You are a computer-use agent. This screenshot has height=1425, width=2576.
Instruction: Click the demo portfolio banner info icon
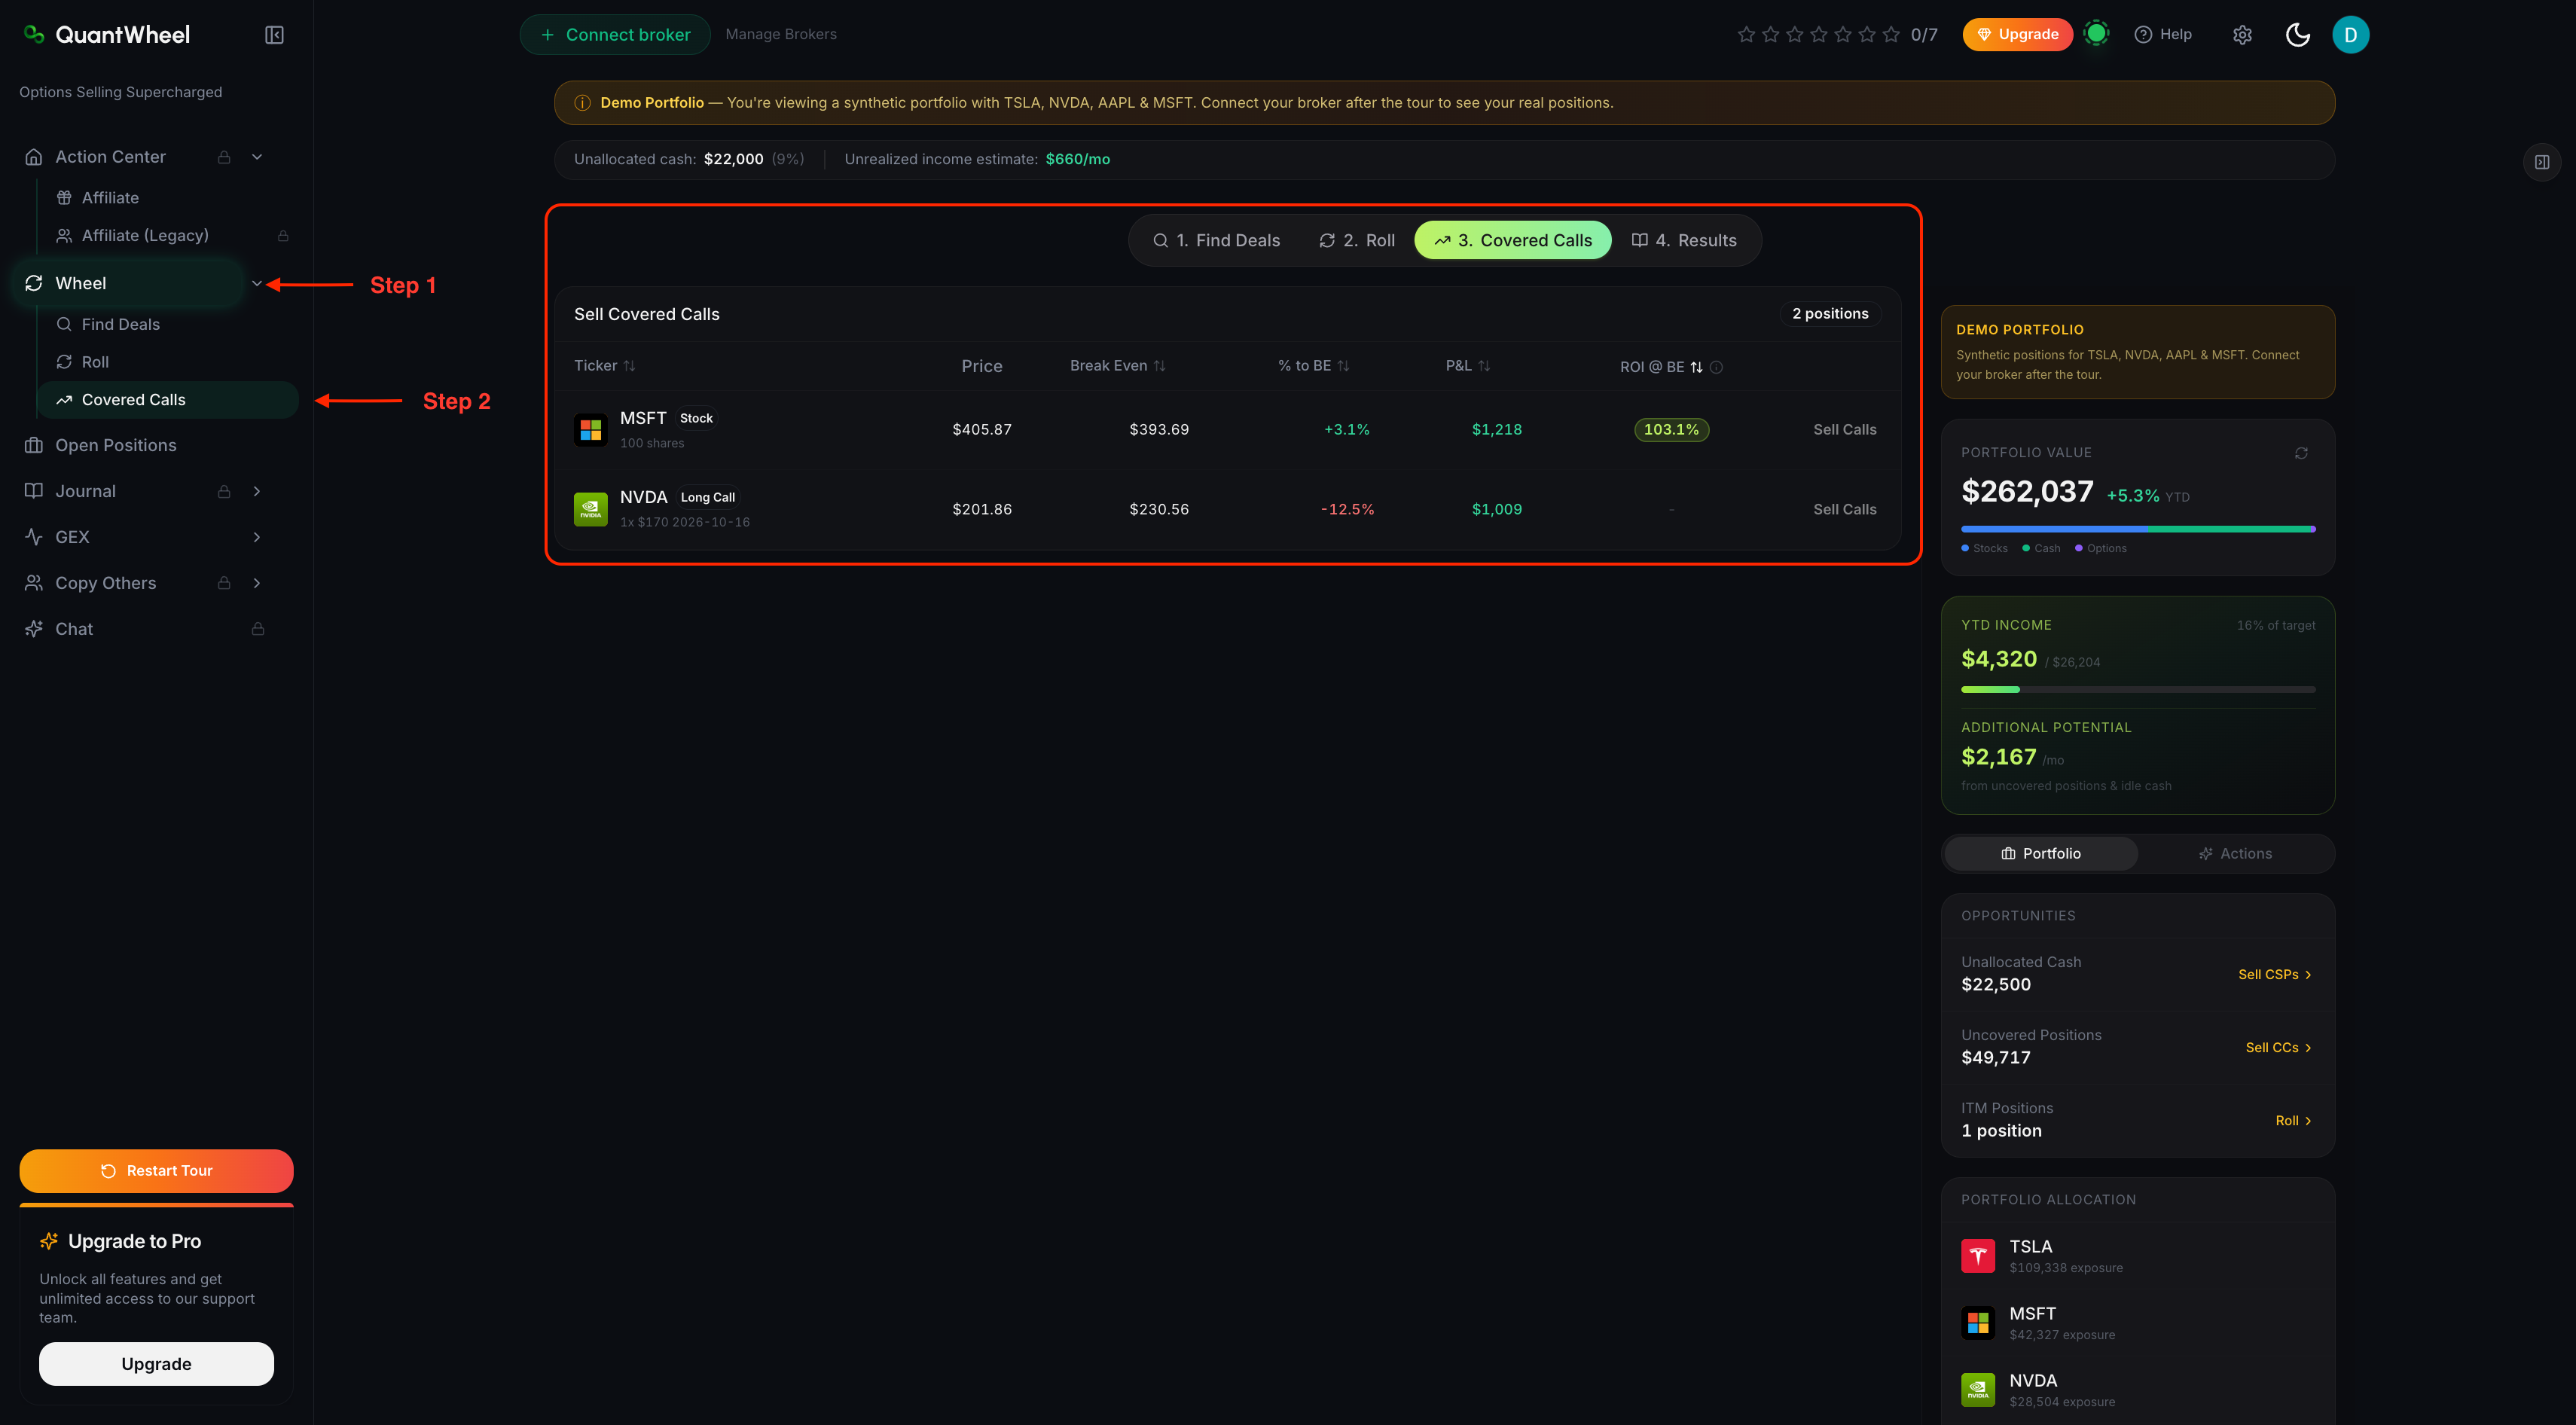(582, 103)
